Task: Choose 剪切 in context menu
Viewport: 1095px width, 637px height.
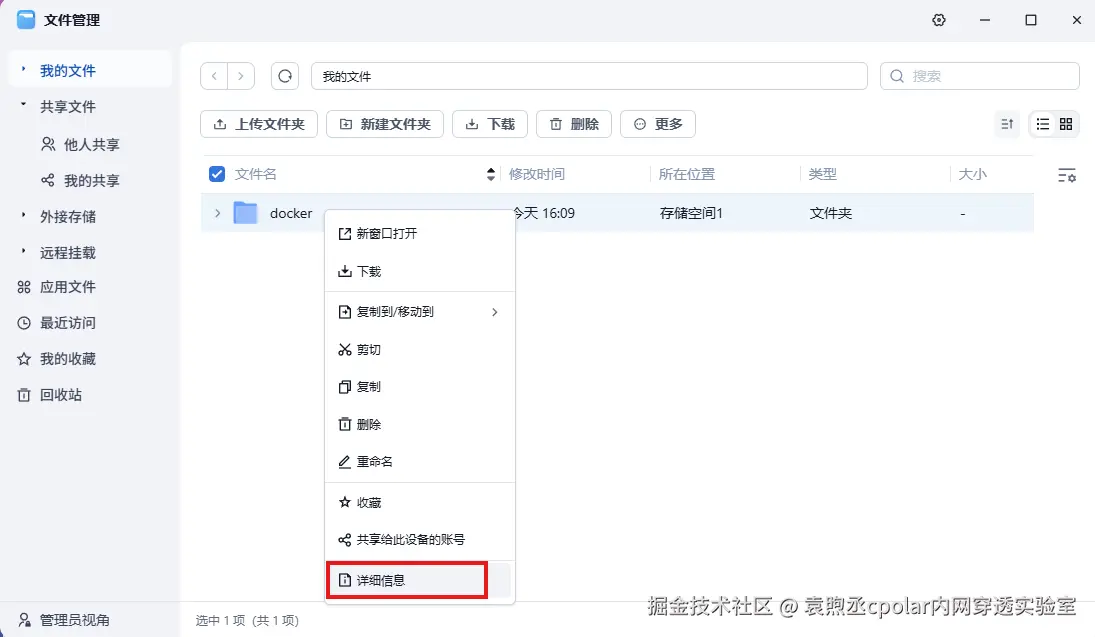Action: click(x=420, y=350)
